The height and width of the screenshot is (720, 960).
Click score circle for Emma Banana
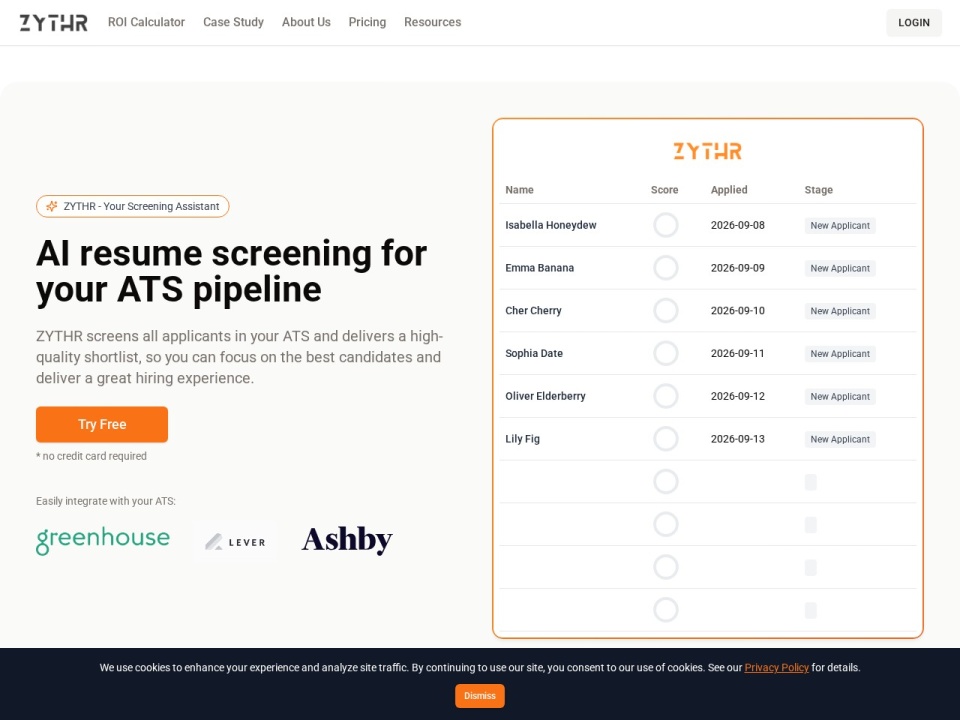[x=666, y=268]
